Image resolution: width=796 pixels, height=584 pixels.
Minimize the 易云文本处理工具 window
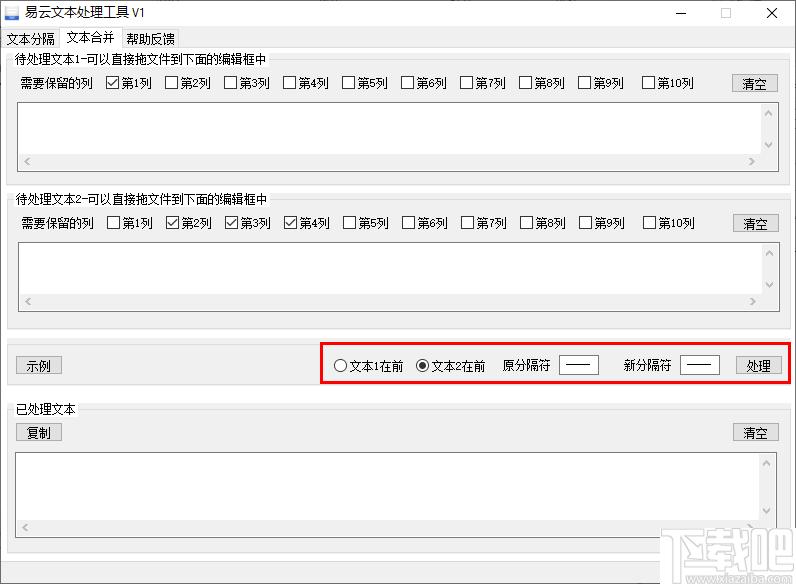[681, 13]
